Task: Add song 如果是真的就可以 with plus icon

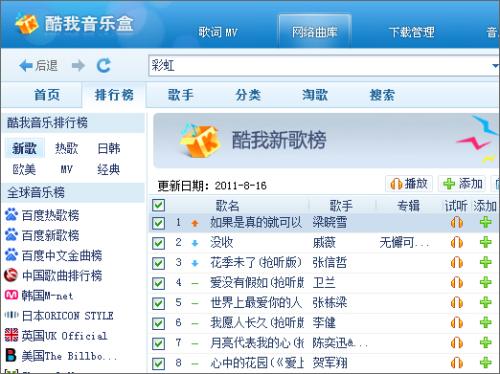Action: coord(486,222)
